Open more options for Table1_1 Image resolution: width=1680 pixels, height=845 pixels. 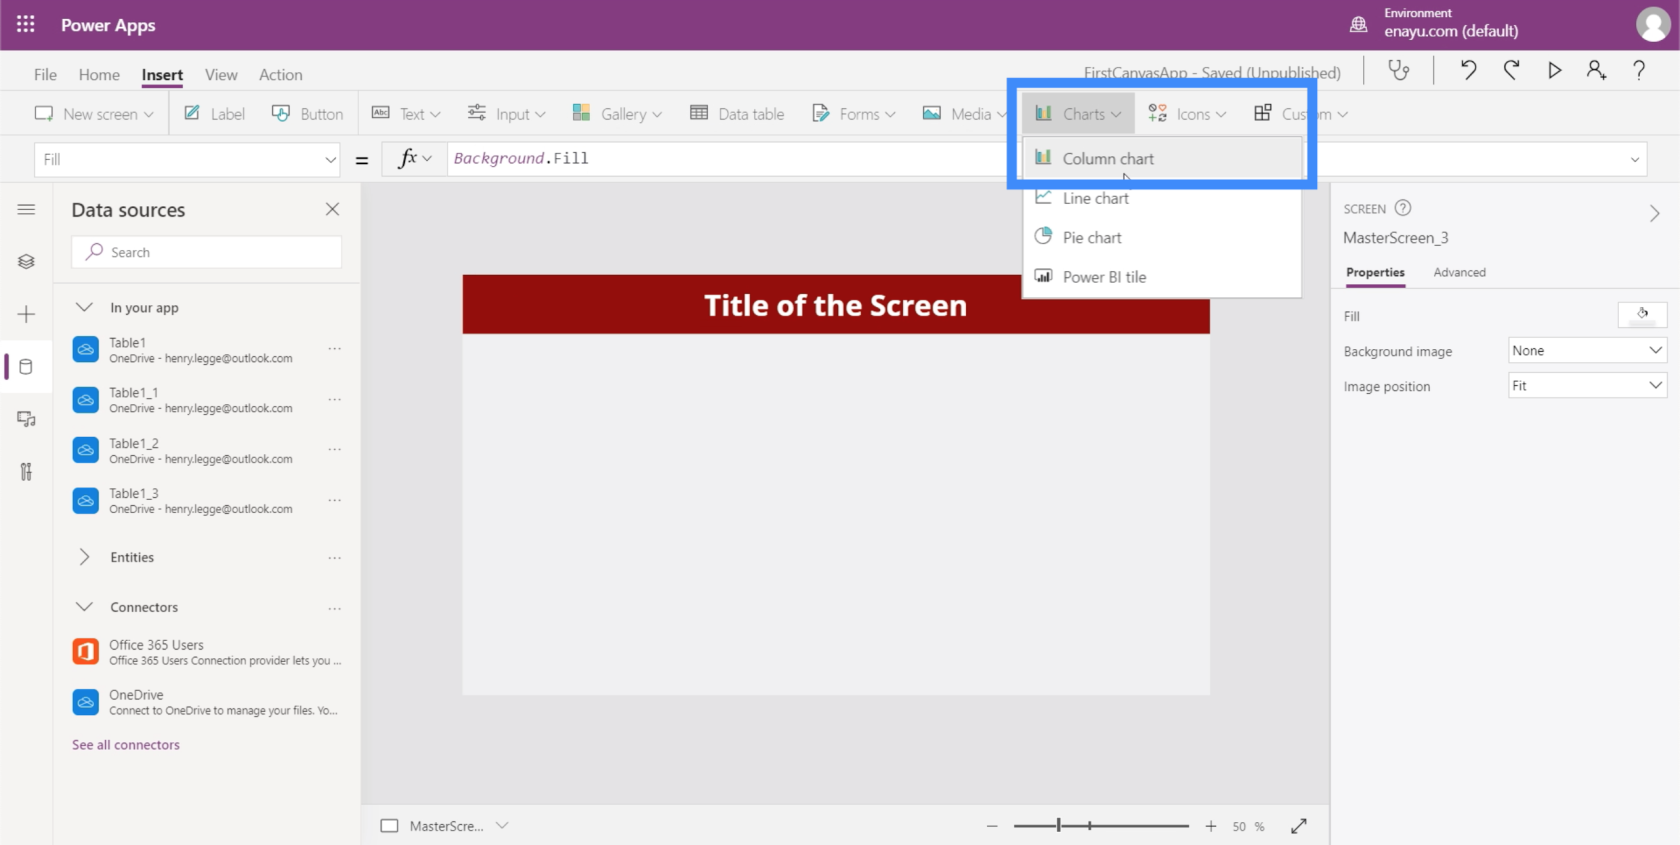click(335, 399)
